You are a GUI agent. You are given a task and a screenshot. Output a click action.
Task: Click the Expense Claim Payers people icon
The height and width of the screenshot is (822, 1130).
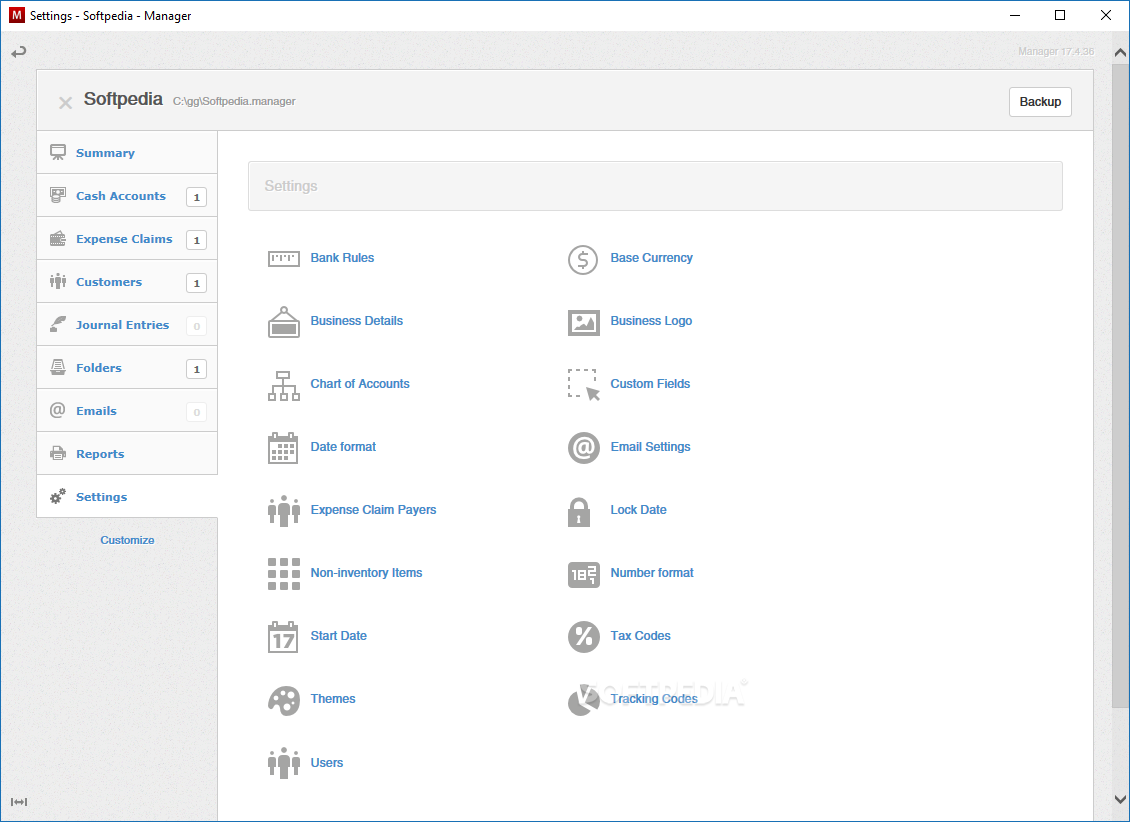283,510
